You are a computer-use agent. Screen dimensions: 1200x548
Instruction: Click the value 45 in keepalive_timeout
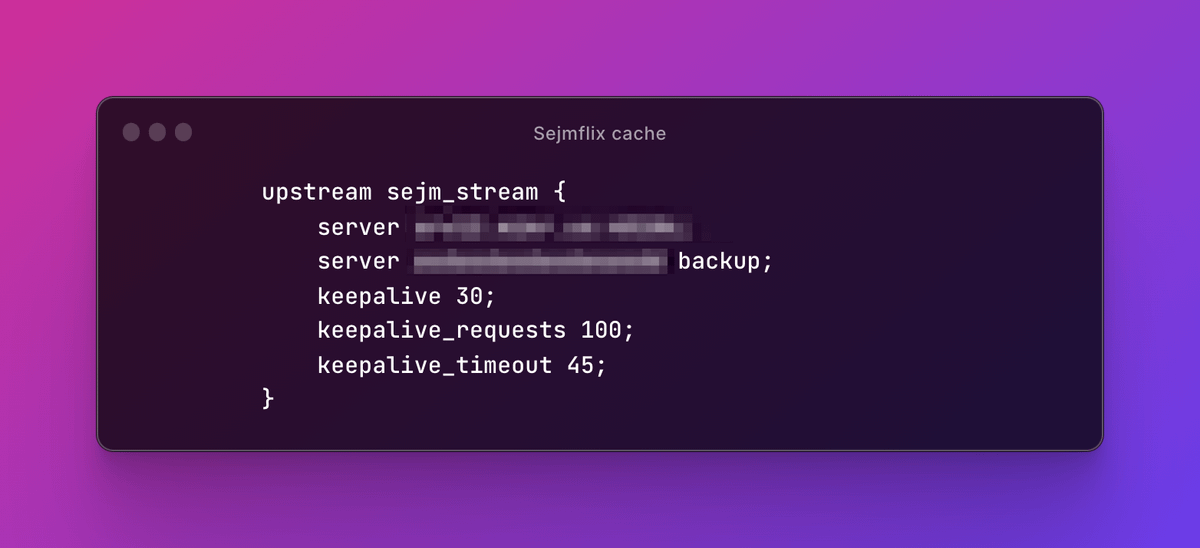(x=586, y=366)
